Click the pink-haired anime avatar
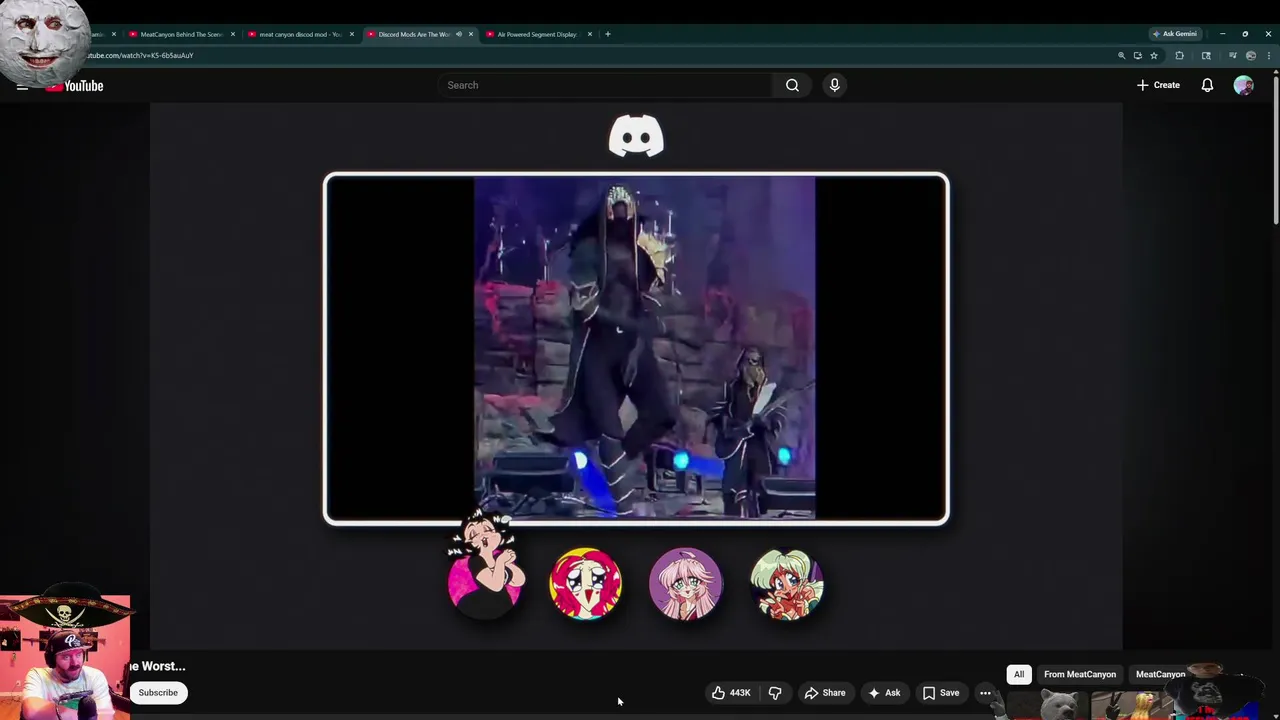This screenshot has height=720, width=1280. point(686,583)
